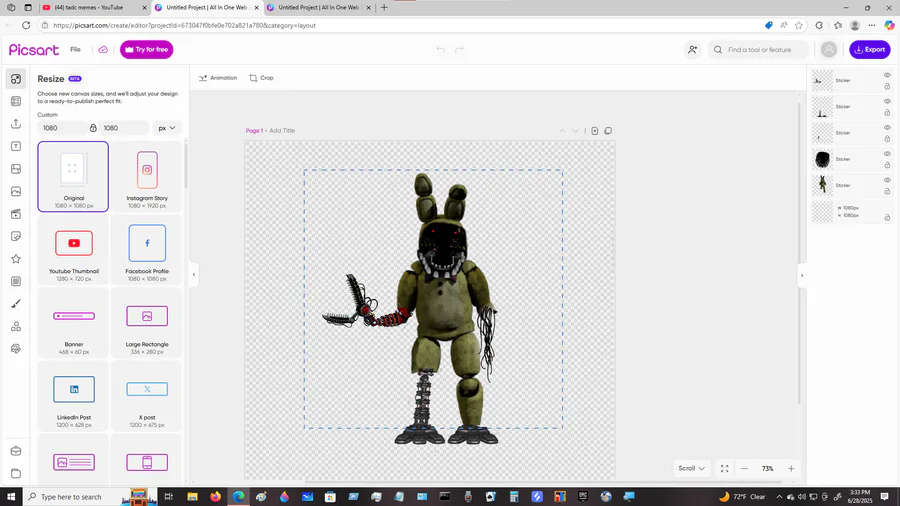Open the Video clapperboard icon in sidebar

pos(16,214)
